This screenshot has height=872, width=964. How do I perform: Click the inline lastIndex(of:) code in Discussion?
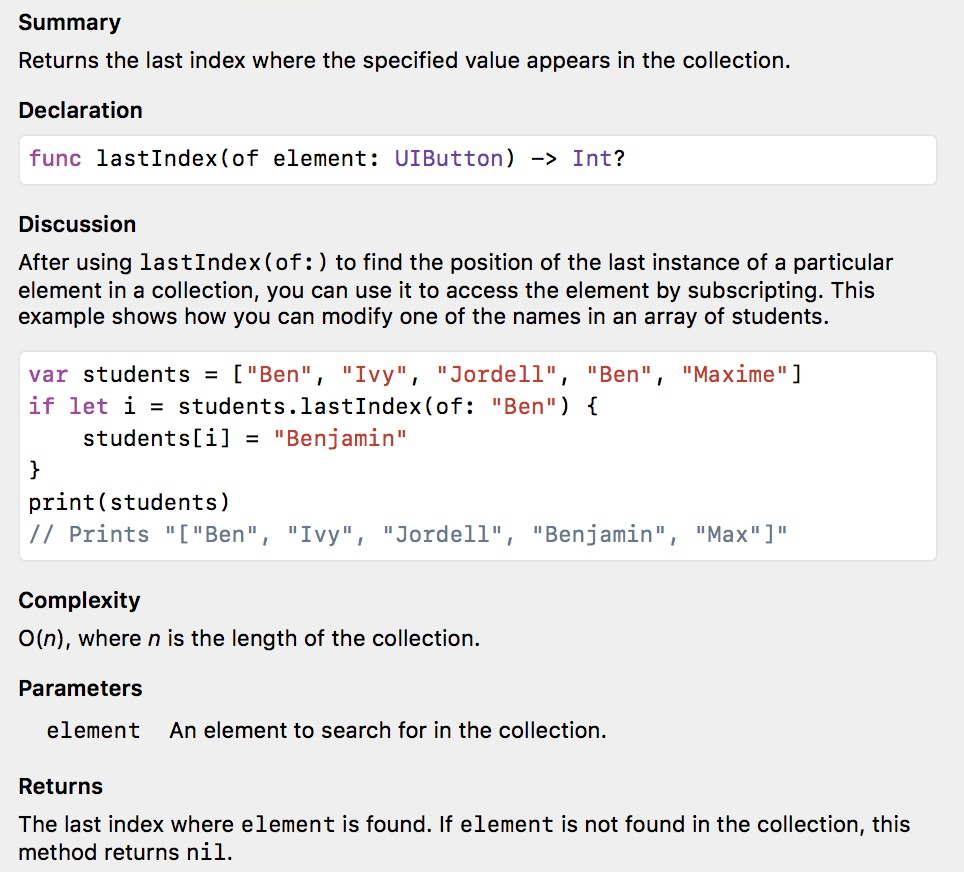[234, 263]
